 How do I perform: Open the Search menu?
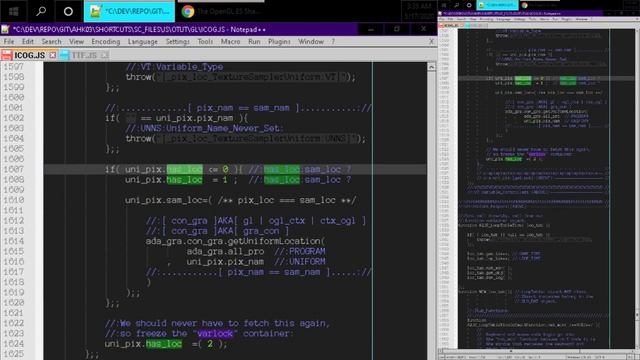[51, 42]
